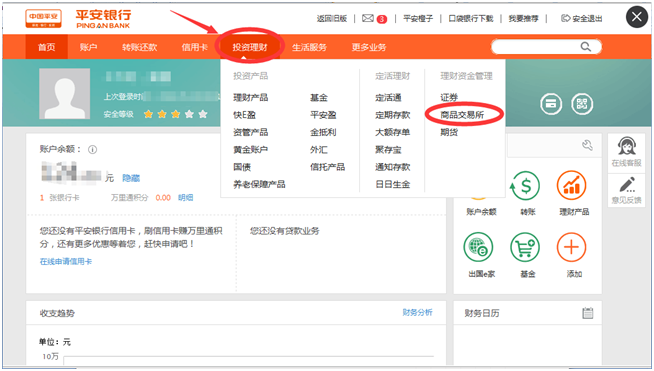This screenshot has height=371, width=654.
Task: Select 通知存款 menu entry
Action: pyautogui.click(x=392, y=167)
